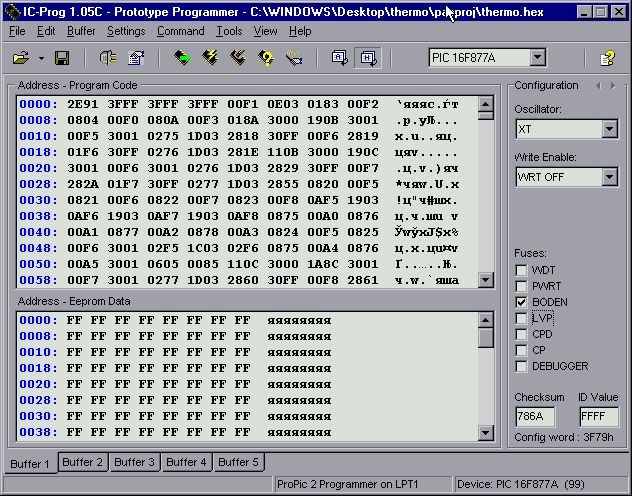Click the Eeprom Data scrollbar up arrow

[486, 320]
